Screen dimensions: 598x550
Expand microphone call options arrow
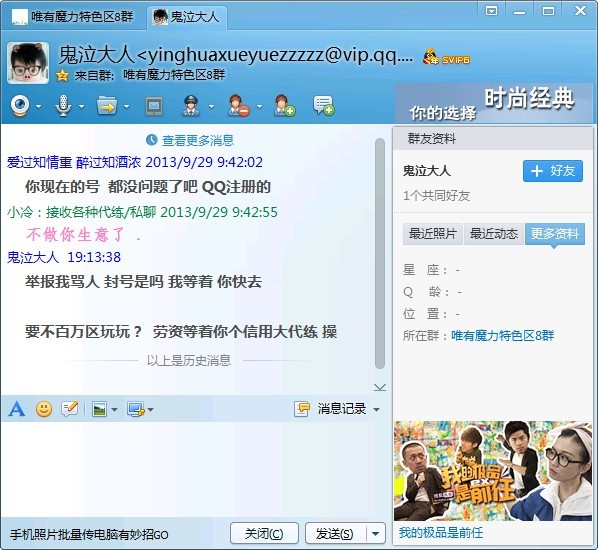click(x=81, y=106)
